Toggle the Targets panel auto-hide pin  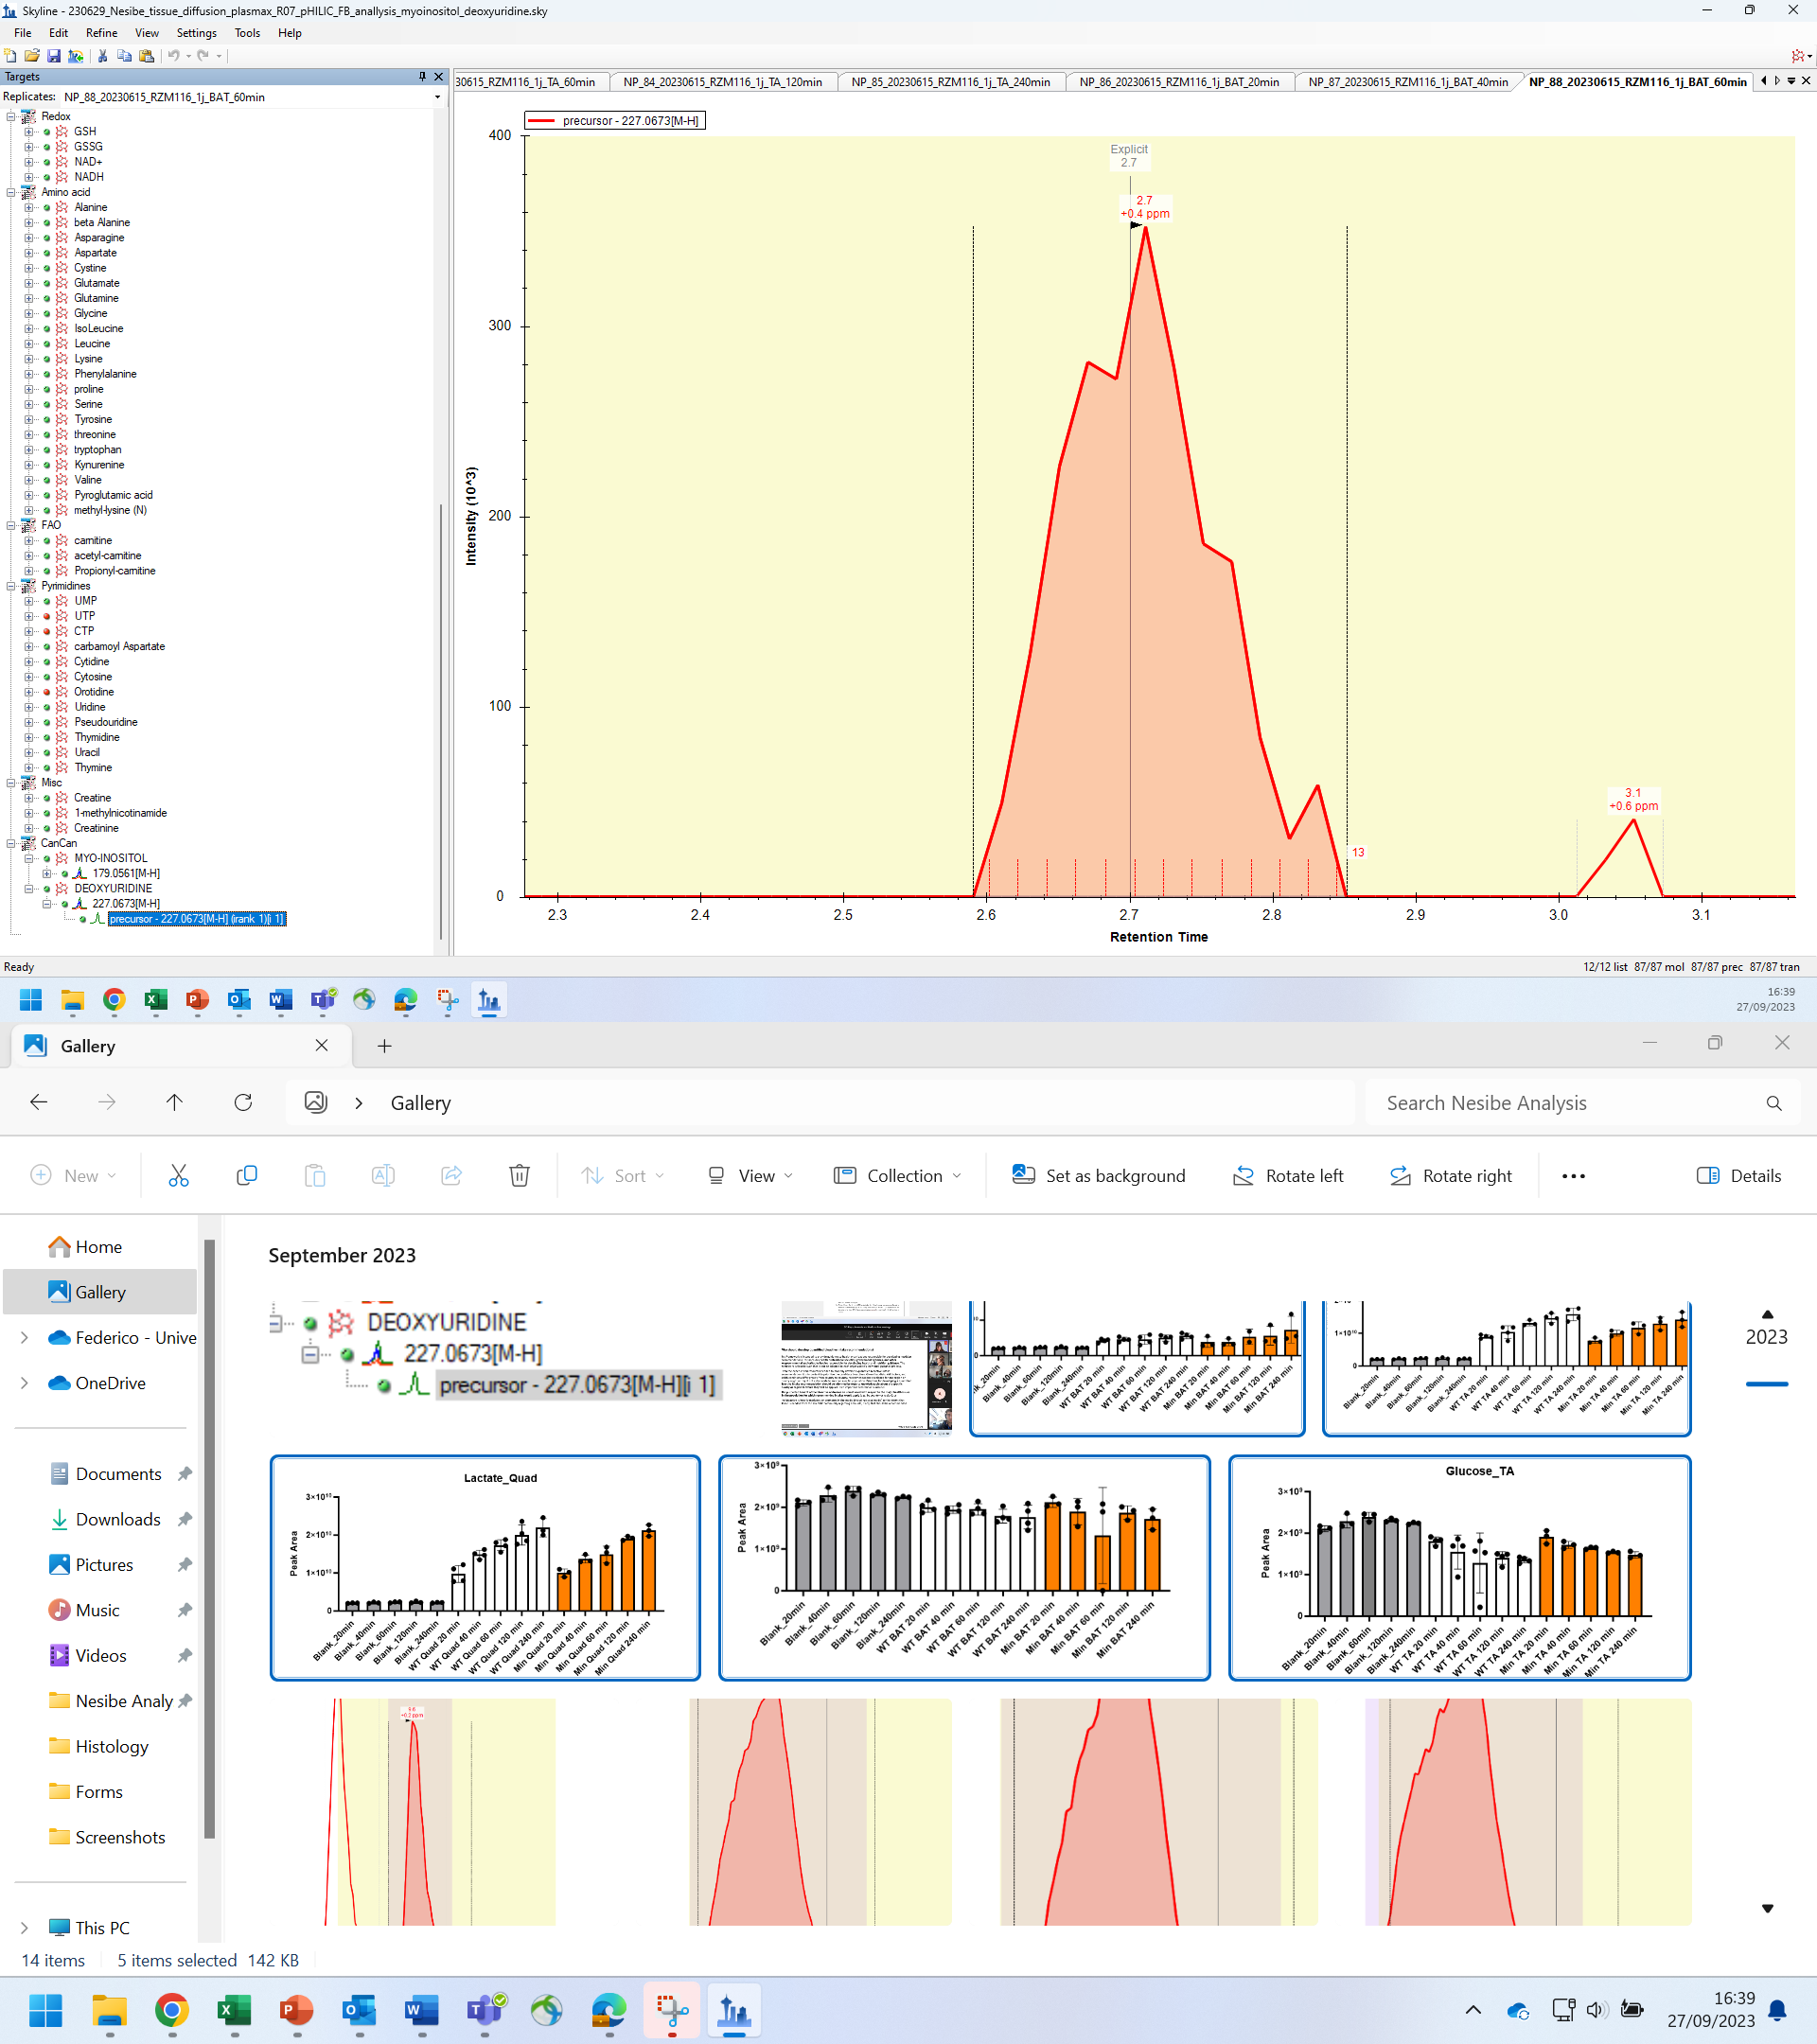point(422,77)
